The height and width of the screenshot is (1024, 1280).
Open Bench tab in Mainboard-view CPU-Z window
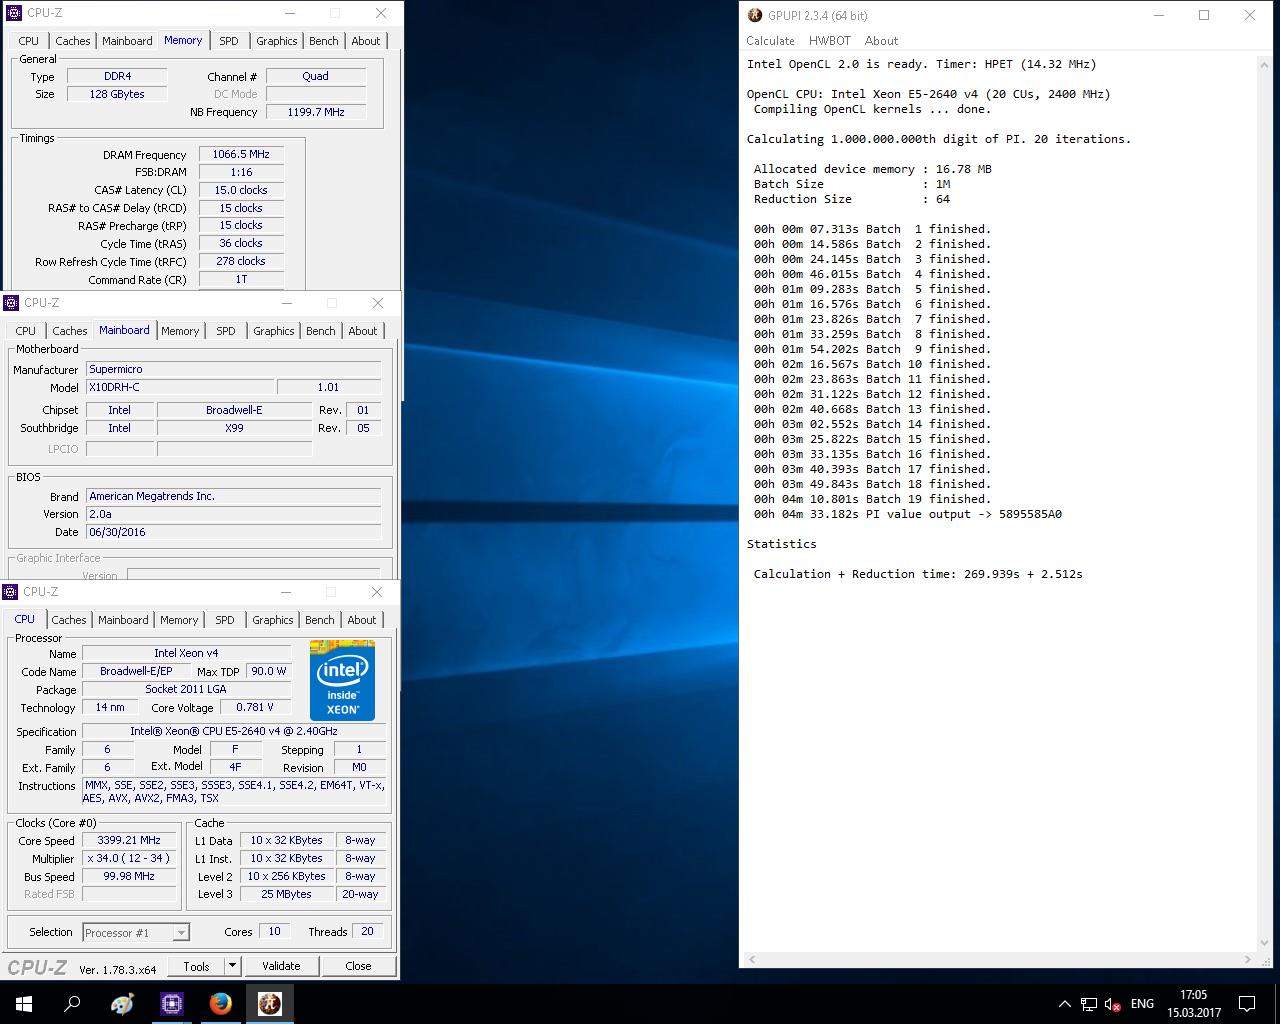(321, 331)
